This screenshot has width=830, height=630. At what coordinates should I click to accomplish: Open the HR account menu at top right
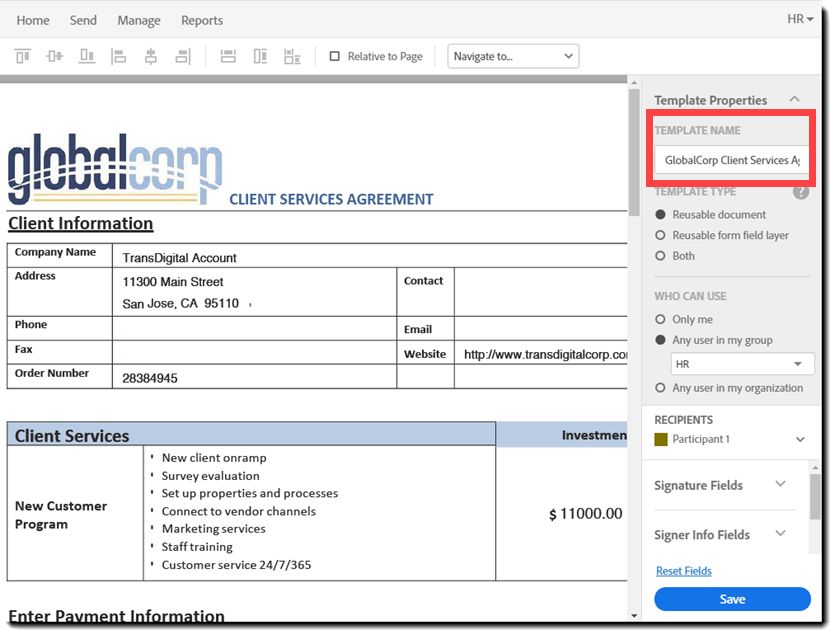[x=800, y=19]
